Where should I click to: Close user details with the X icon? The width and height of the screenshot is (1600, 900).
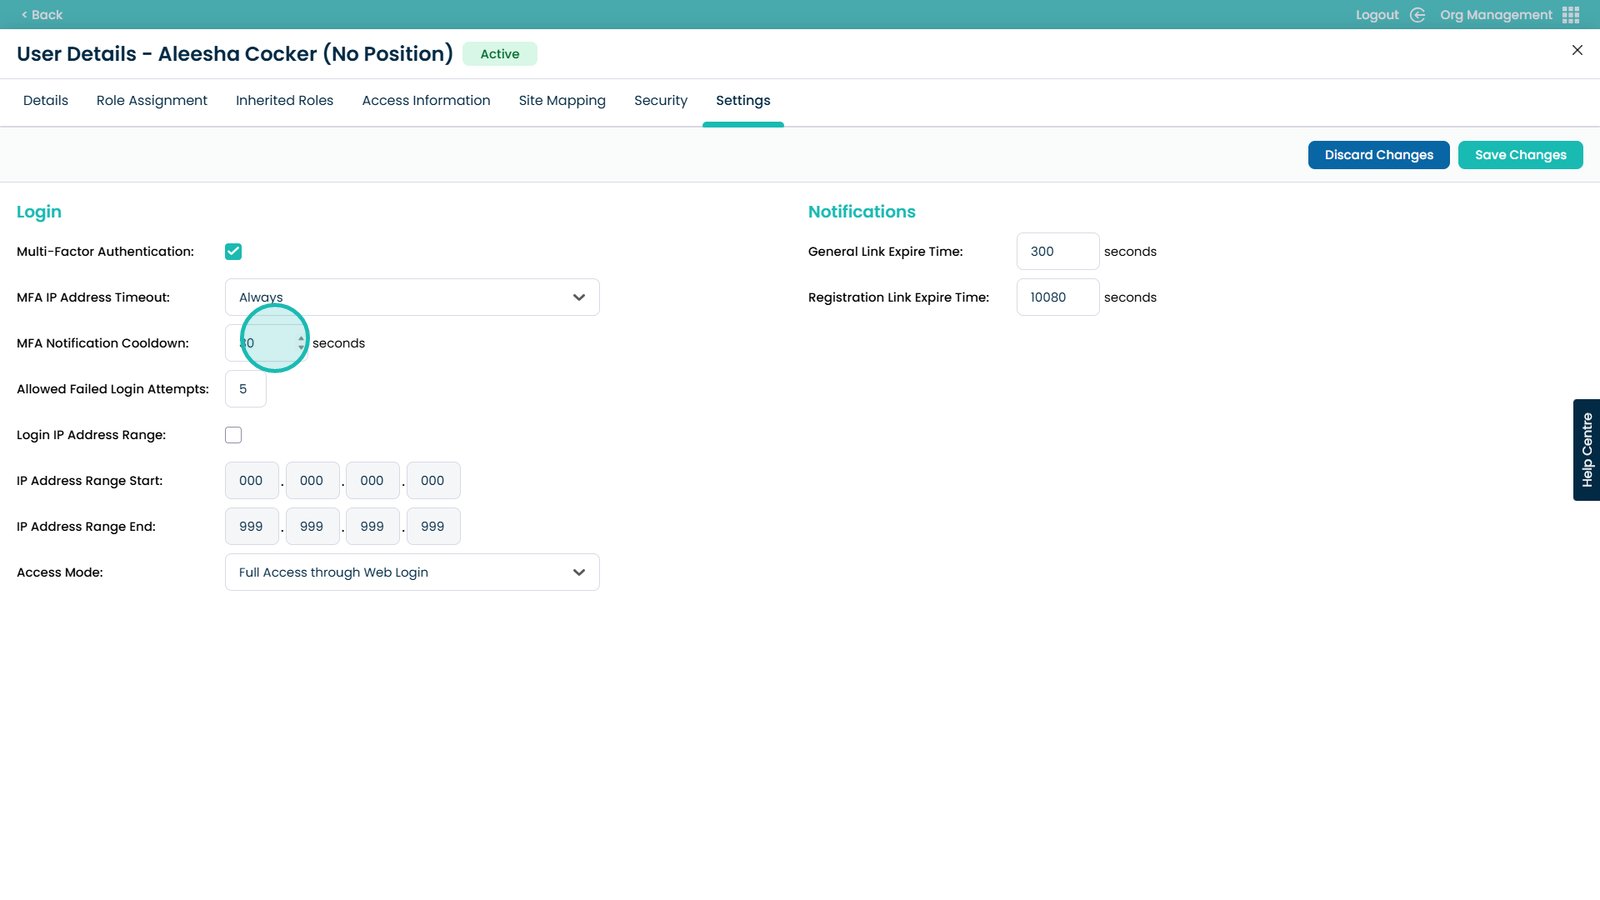[x=1577, y=50]
